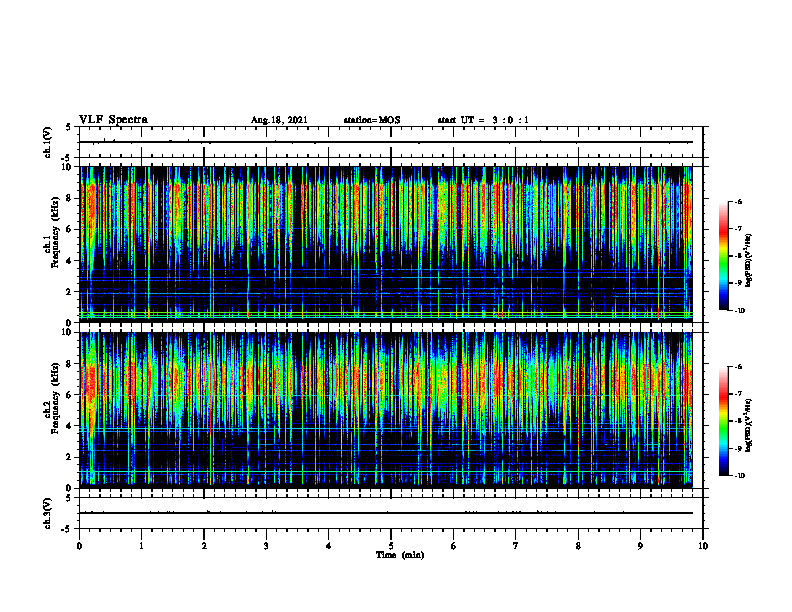Click the "10" kHz tick of the ch.2 spectrogram
Screen dimensions: 792x612
(x=67, y=332)
